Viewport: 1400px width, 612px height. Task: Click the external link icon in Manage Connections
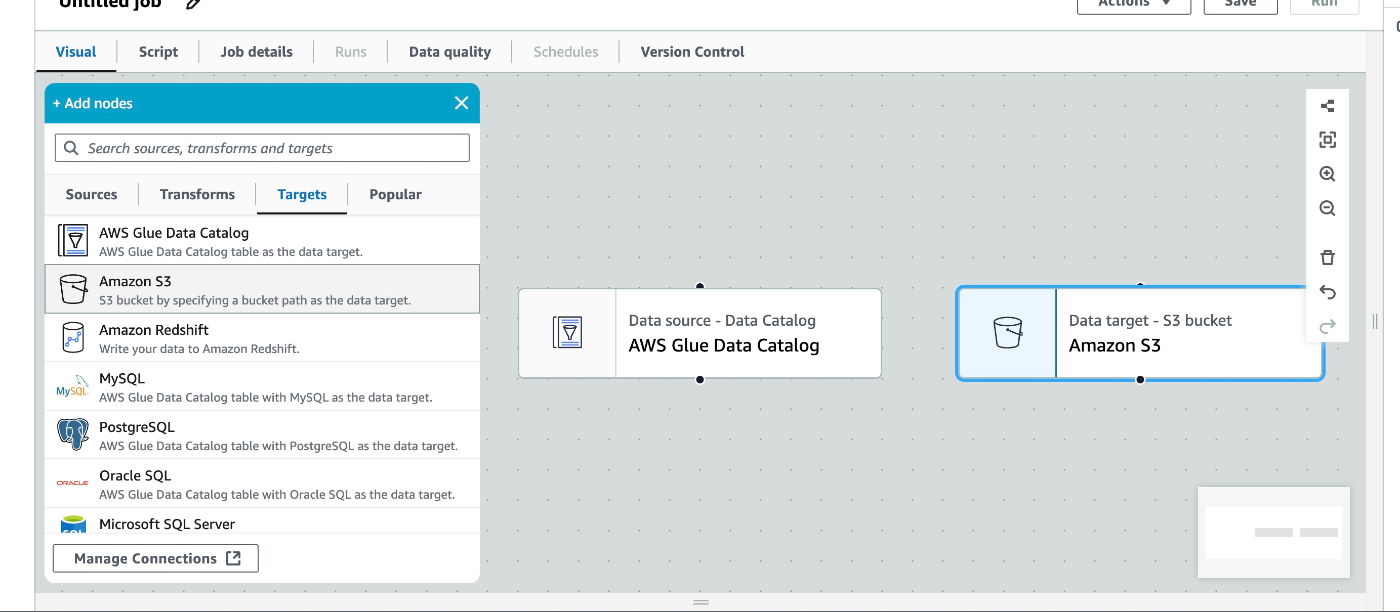pyautogui.click(x=233, y=558)
